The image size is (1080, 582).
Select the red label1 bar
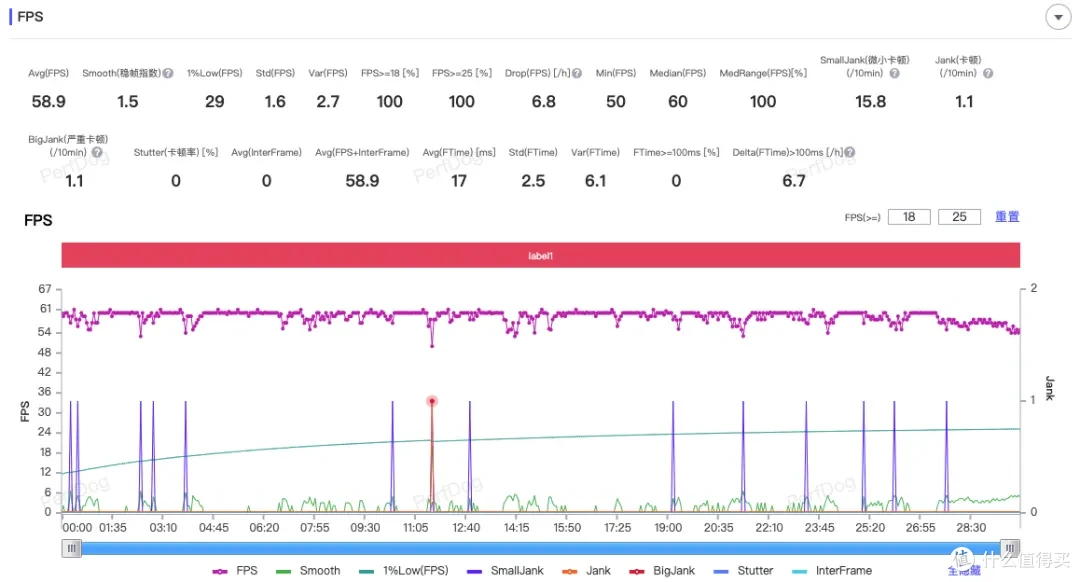[x=541, y=256]
